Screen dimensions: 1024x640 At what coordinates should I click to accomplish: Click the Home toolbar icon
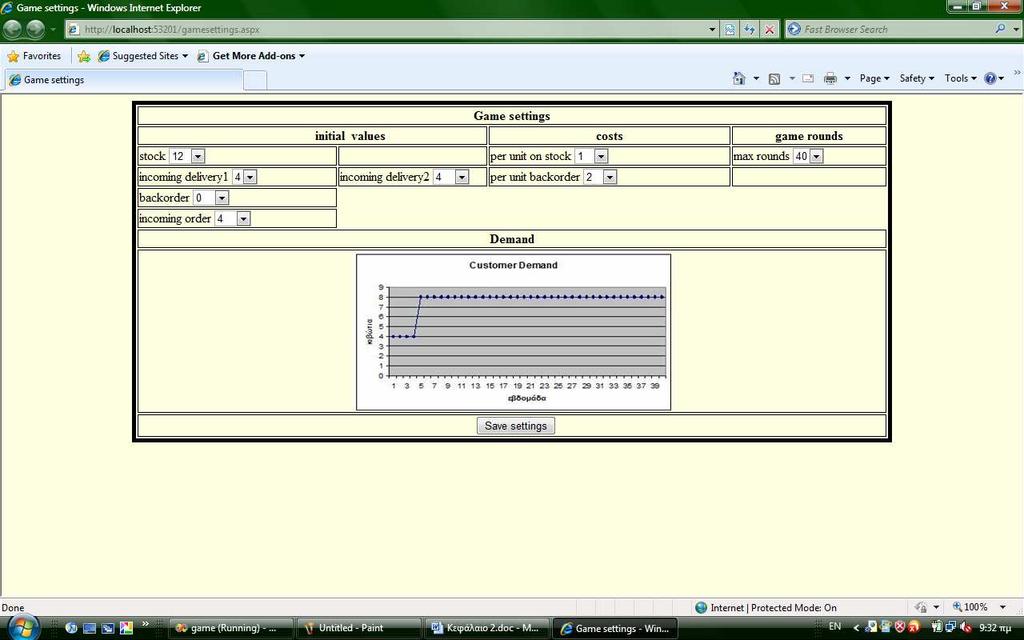739,78
